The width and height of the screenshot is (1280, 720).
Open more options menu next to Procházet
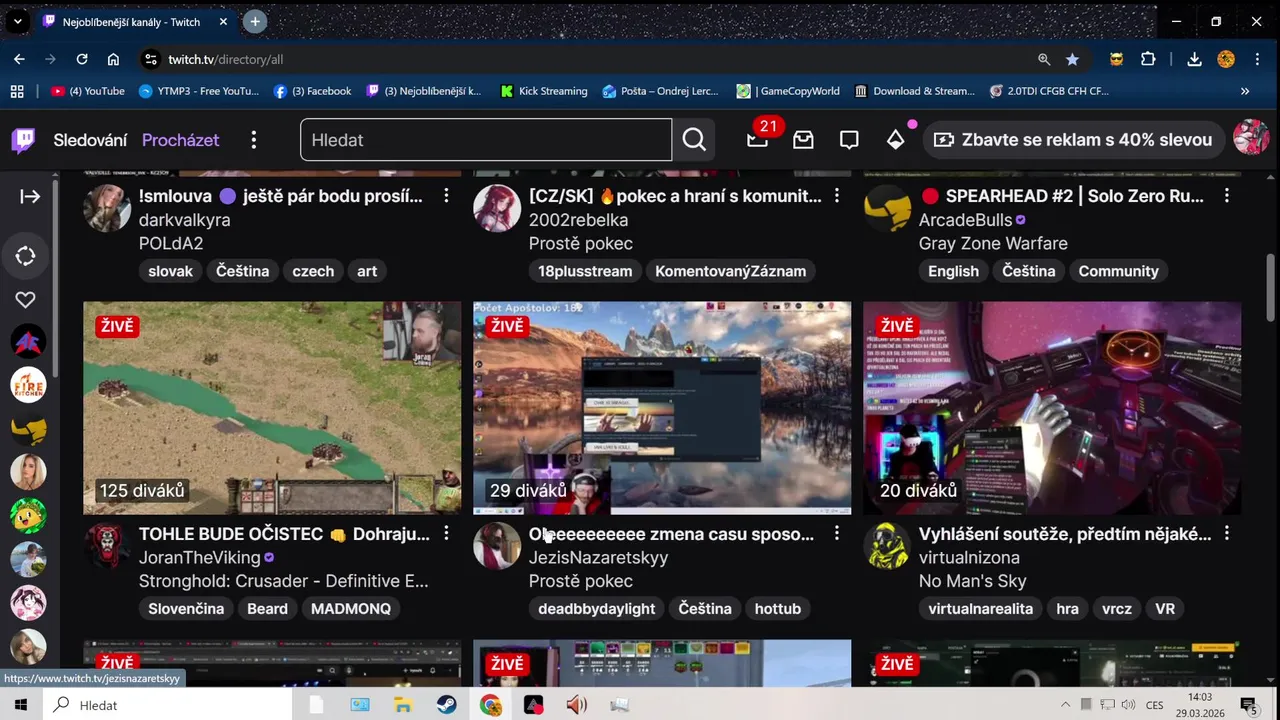(254, 140)
